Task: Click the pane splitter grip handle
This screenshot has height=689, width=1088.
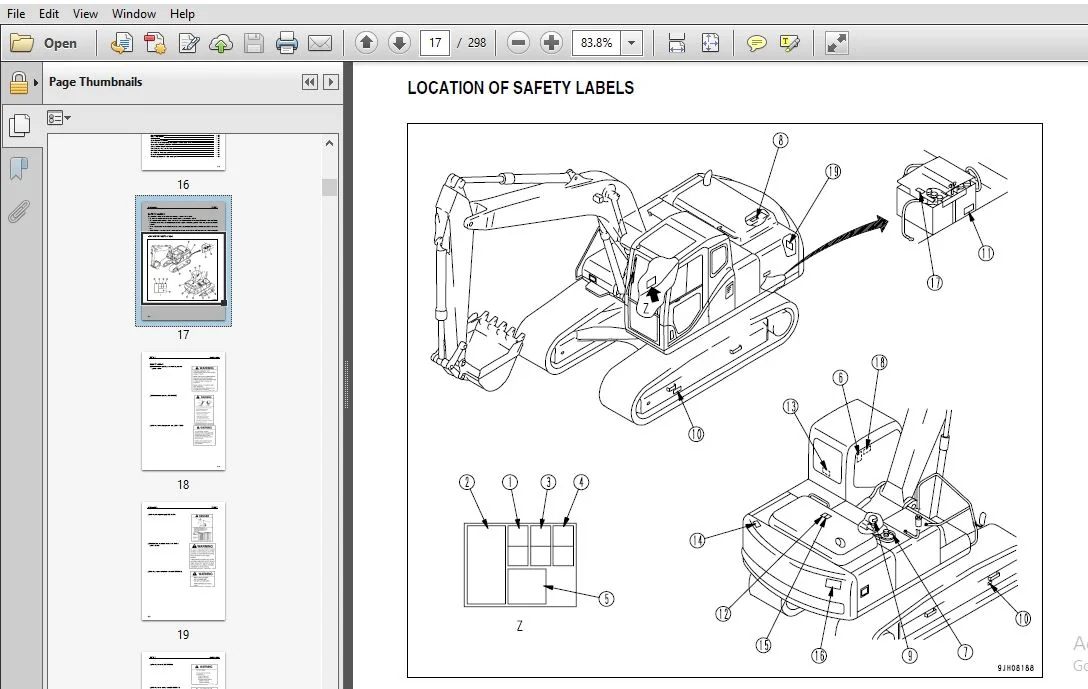Action: click(346, 384)
